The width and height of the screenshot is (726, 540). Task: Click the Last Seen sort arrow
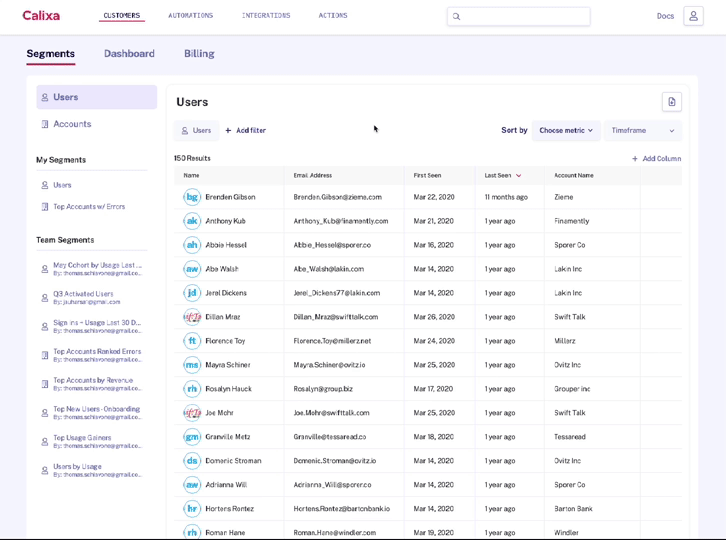point(519,176)
